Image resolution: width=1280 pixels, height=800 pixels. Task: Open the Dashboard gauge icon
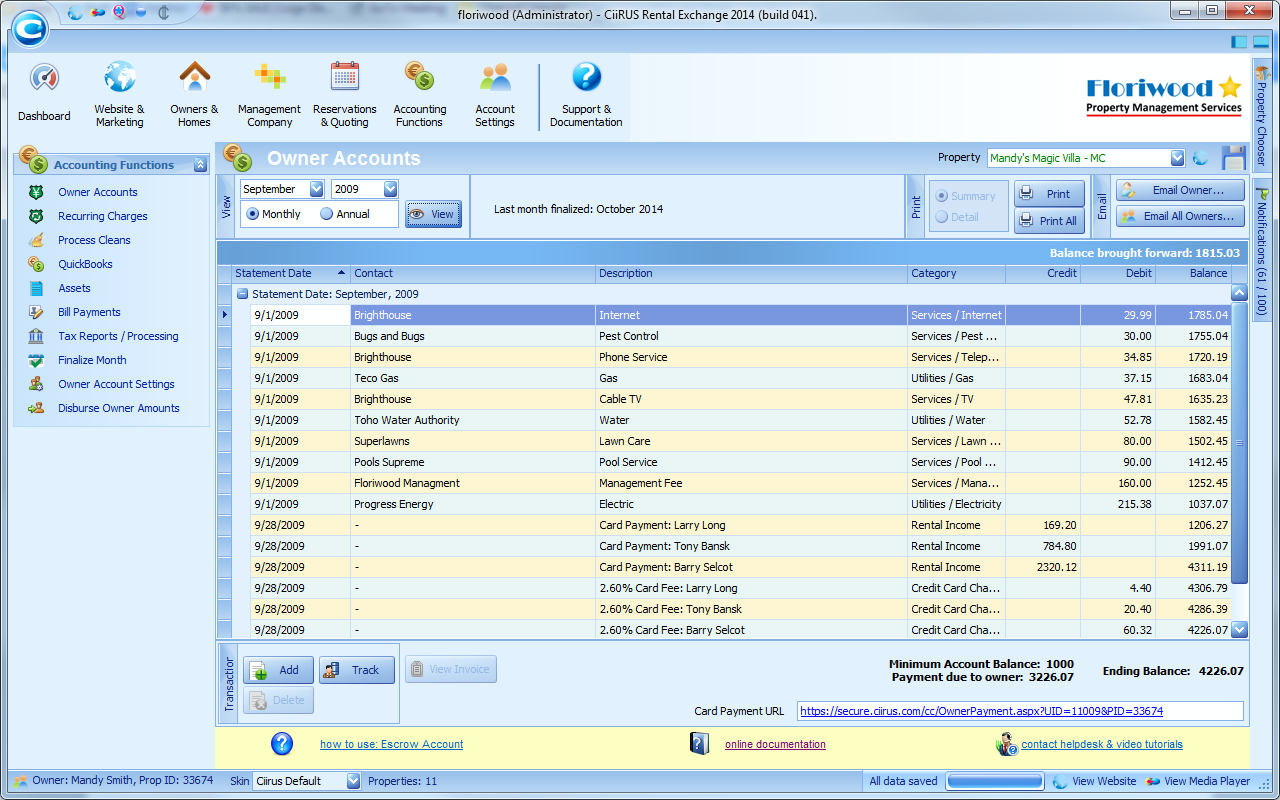pos(44,78)
